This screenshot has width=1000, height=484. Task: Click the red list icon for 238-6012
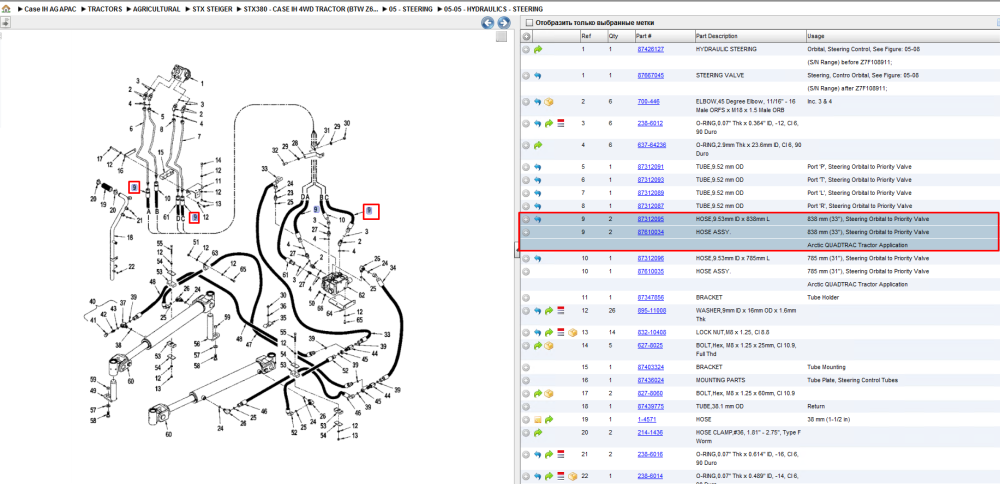point(560,123)
